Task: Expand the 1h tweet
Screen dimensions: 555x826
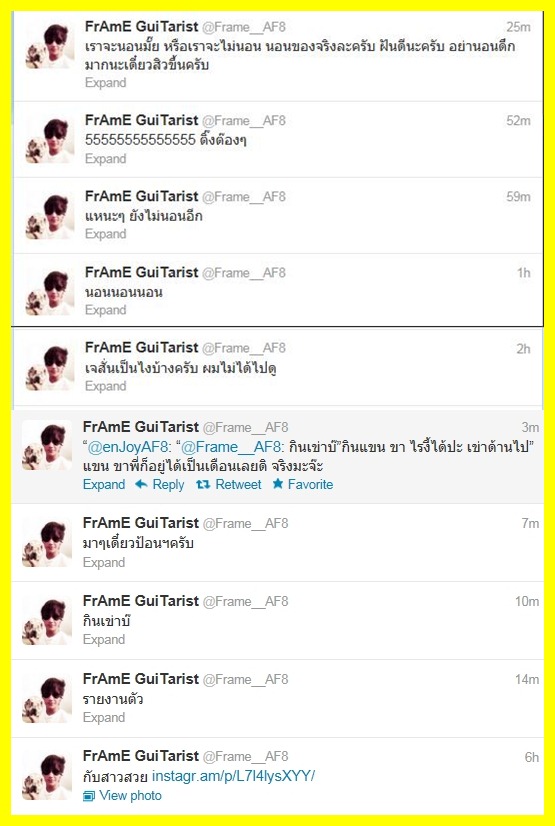Action: [105, 310]
